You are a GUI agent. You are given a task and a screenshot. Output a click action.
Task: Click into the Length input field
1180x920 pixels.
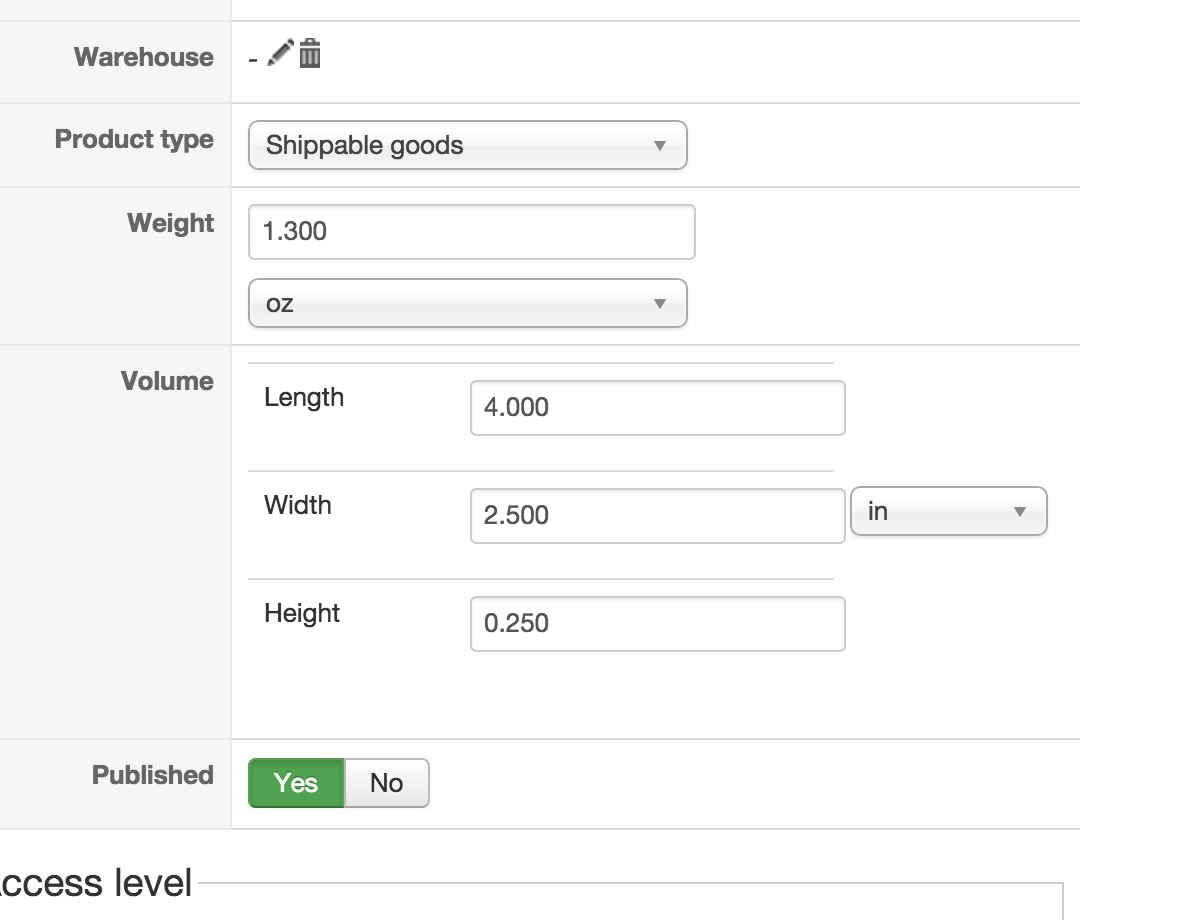tap(657, 408)
